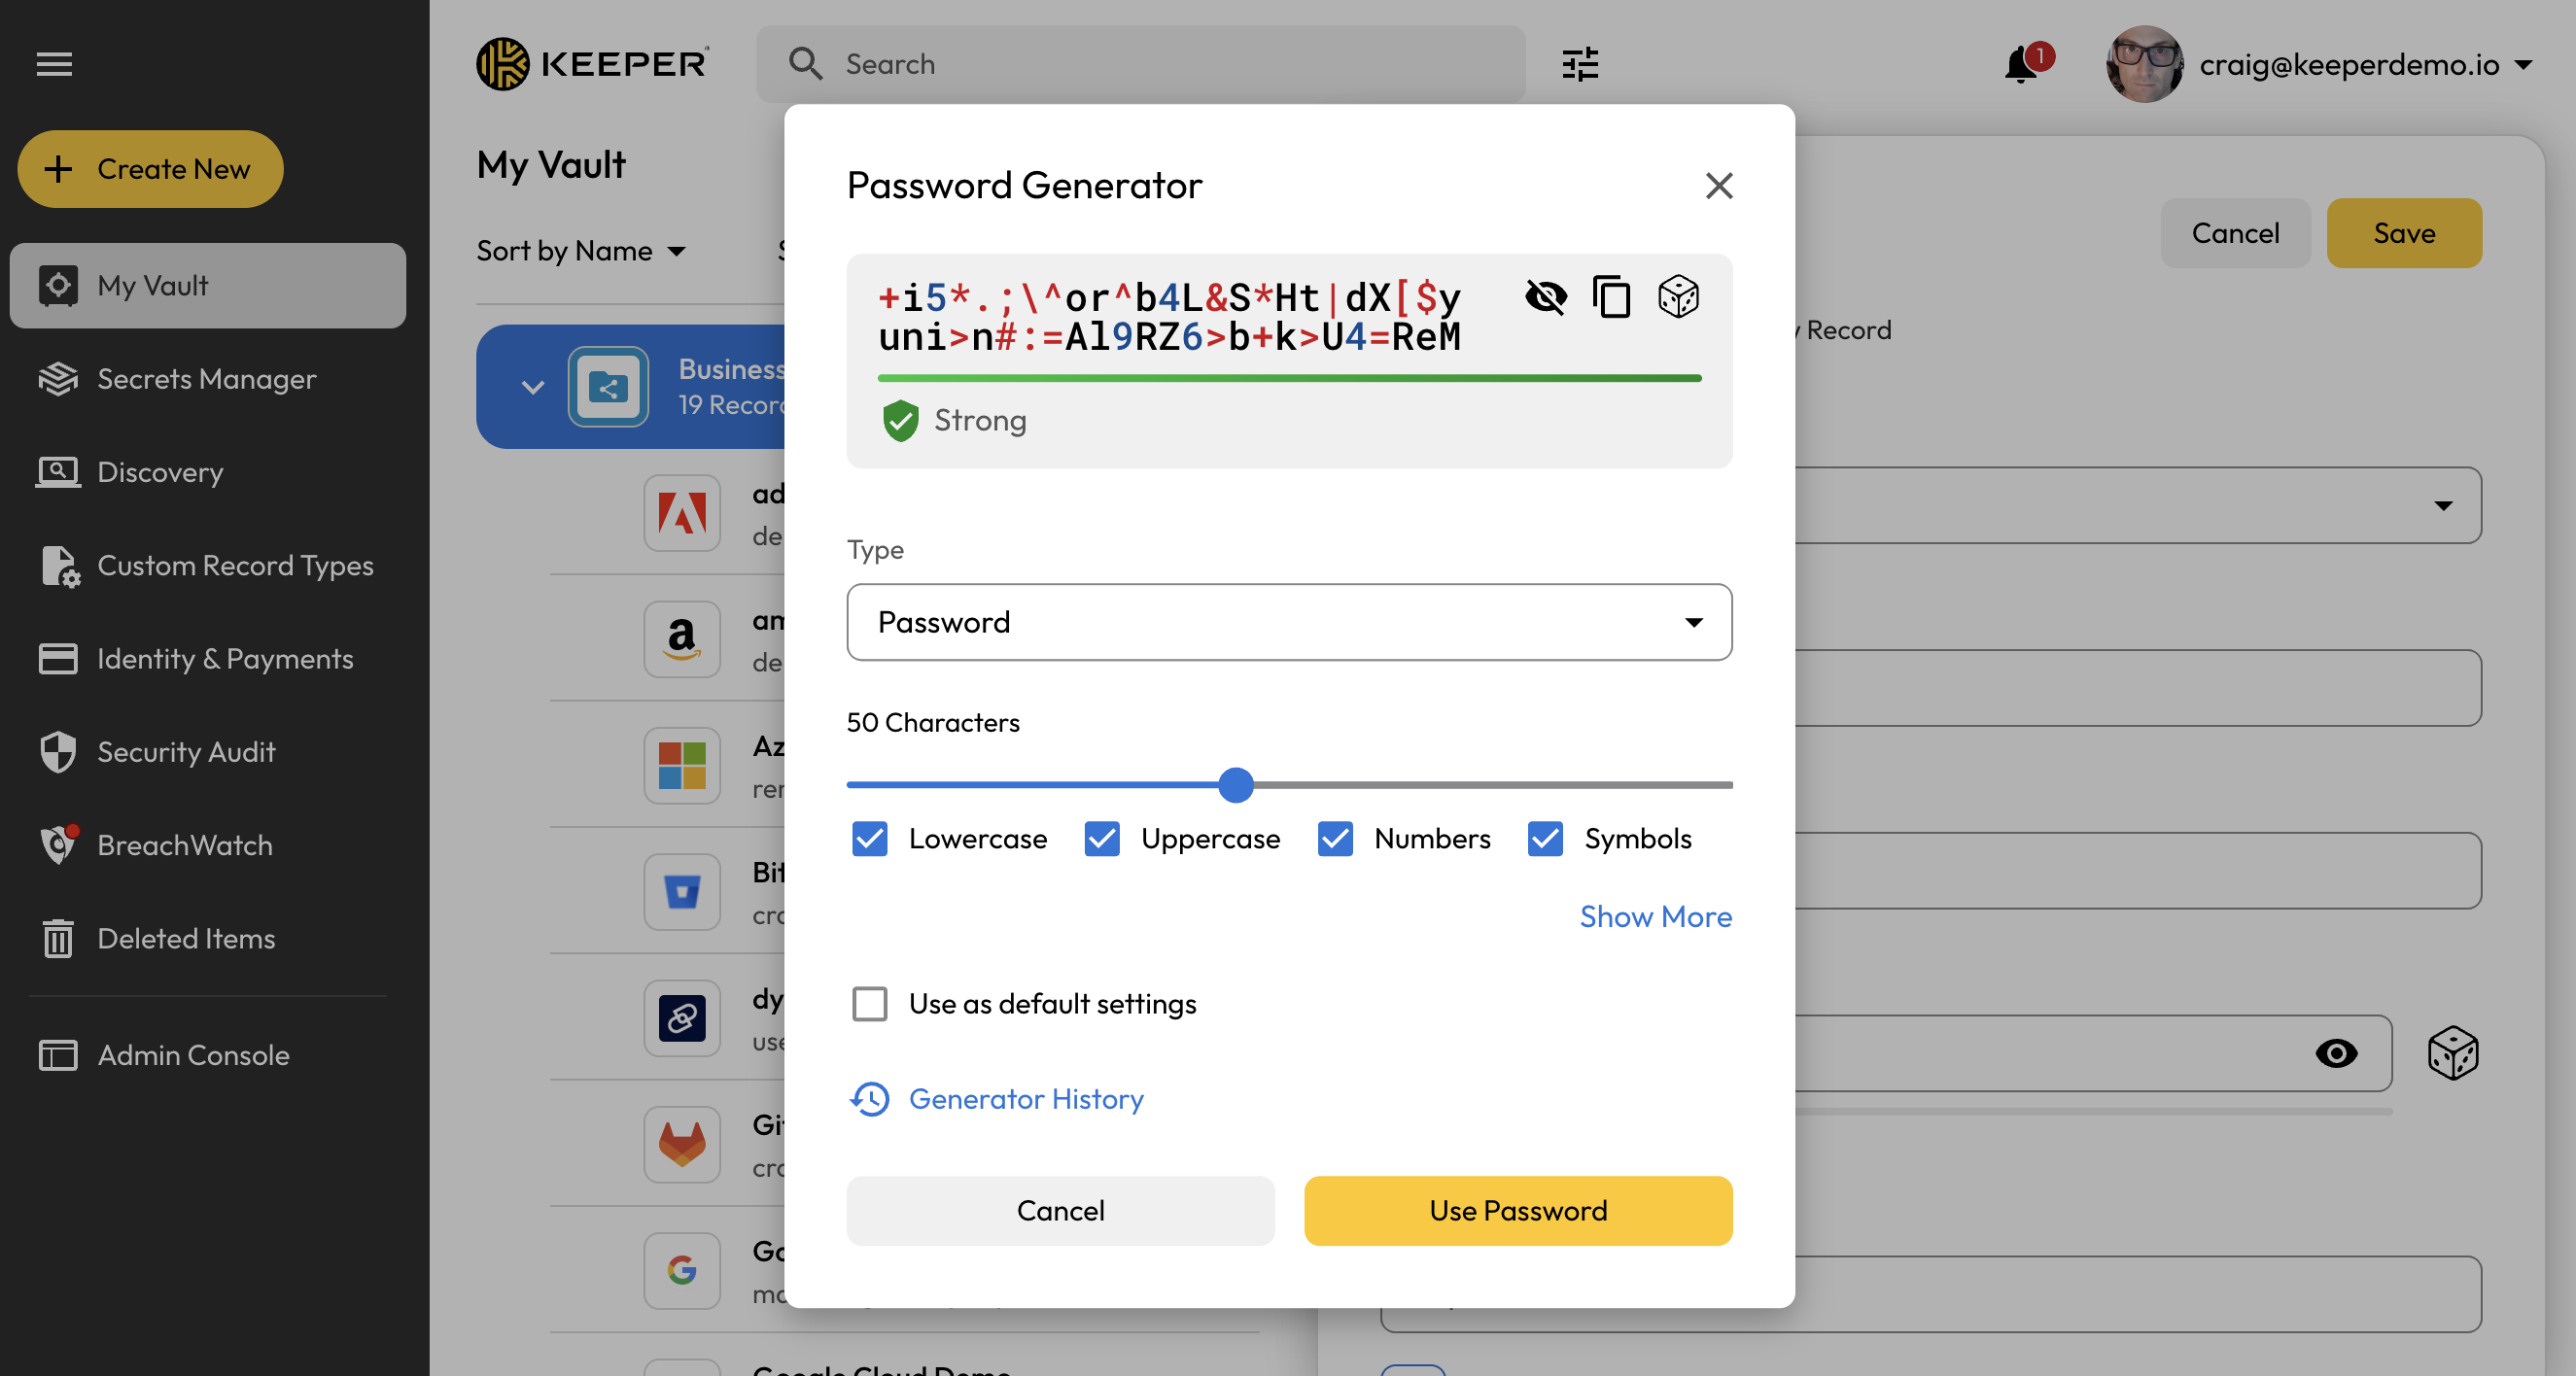Open search filter settings icon

(x=1580, y=64)
